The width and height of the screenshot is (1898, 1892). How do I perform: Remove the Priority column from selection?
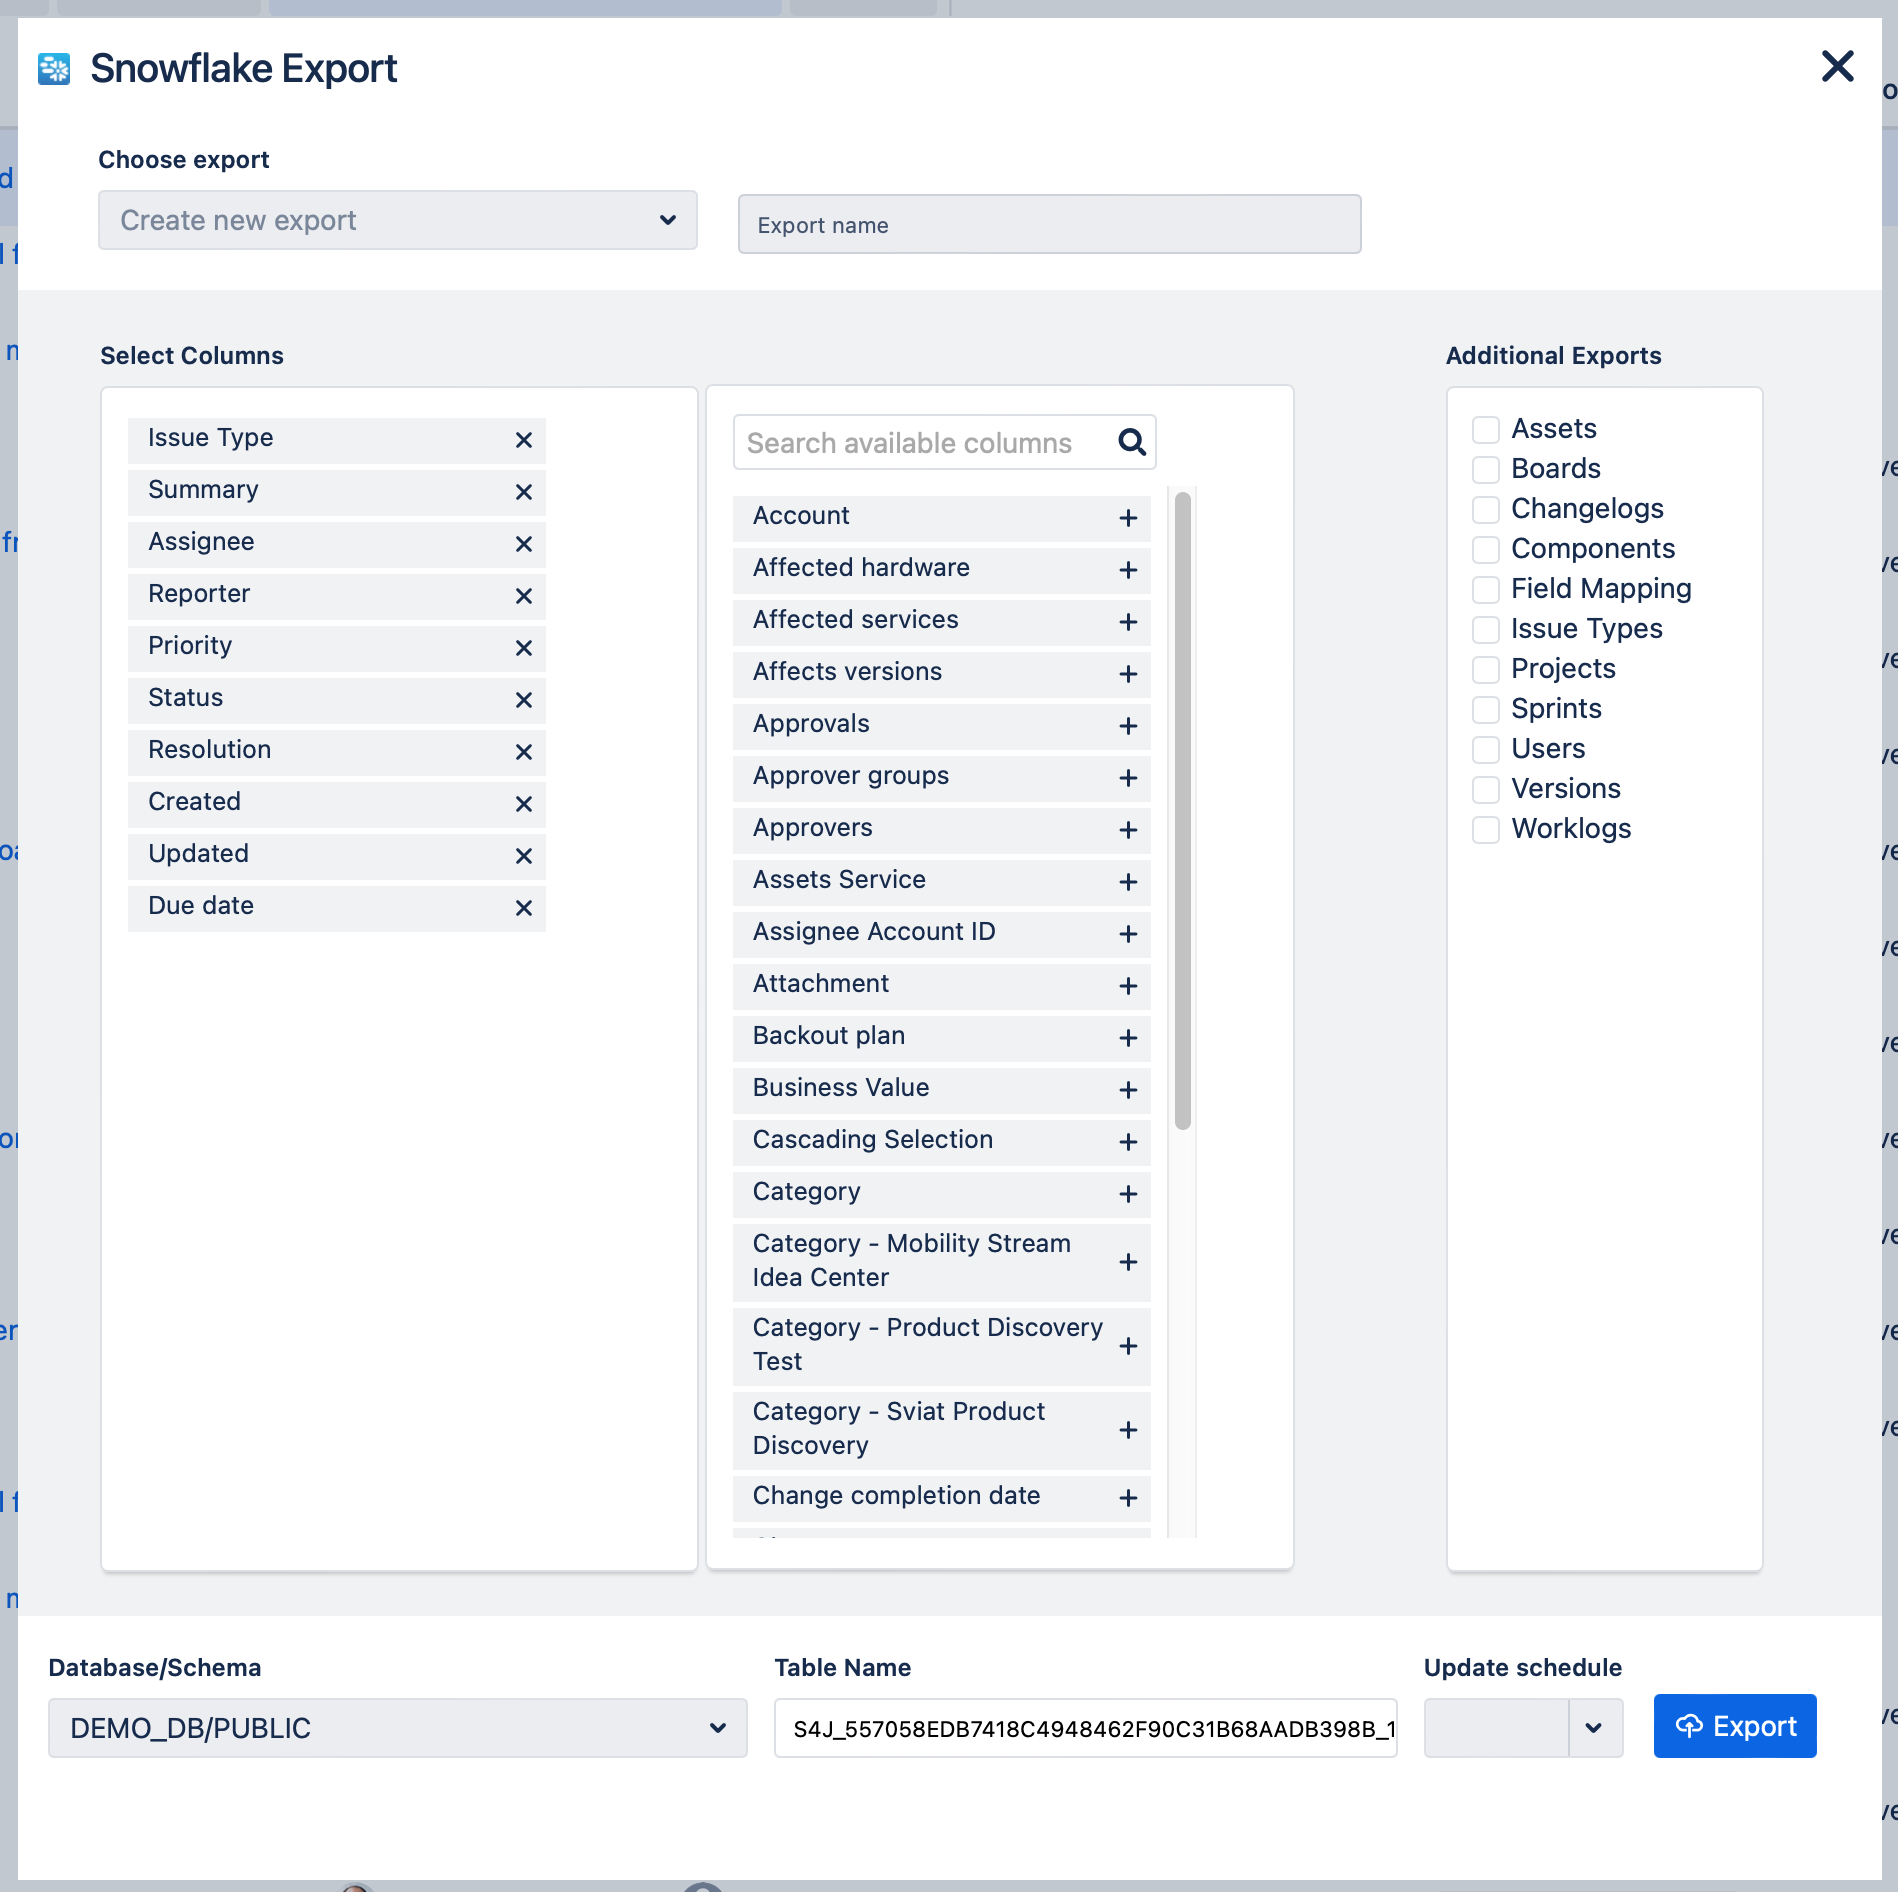tap(523, 648)
